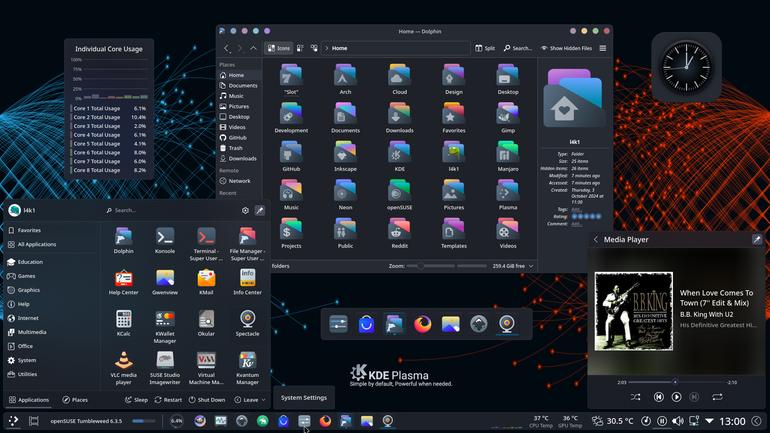Launch VLC media player
This screenshot has width=770, height=433.
[x=124, y=367]
